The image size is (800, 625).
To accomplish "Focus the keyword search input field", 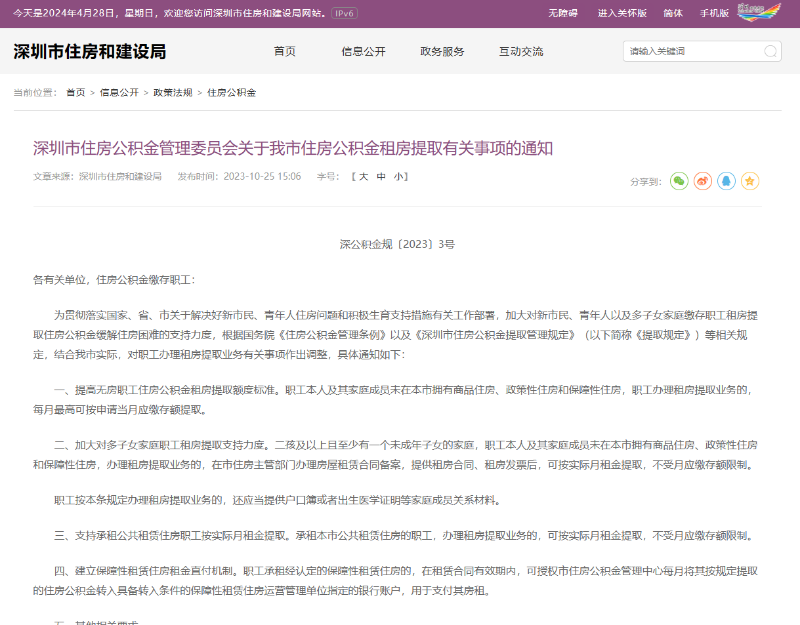I will [690, 51].
